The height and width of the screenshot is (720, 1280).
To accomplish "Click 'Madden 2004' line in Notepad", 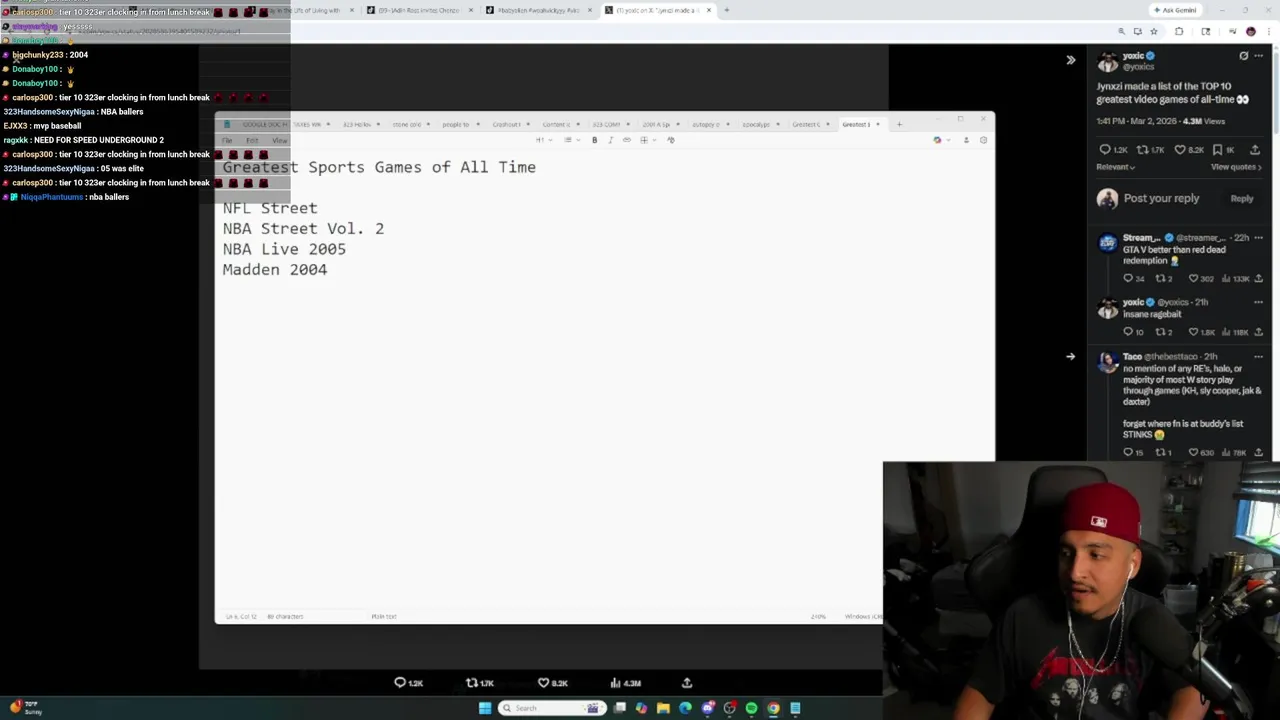I will pos(275,270).
